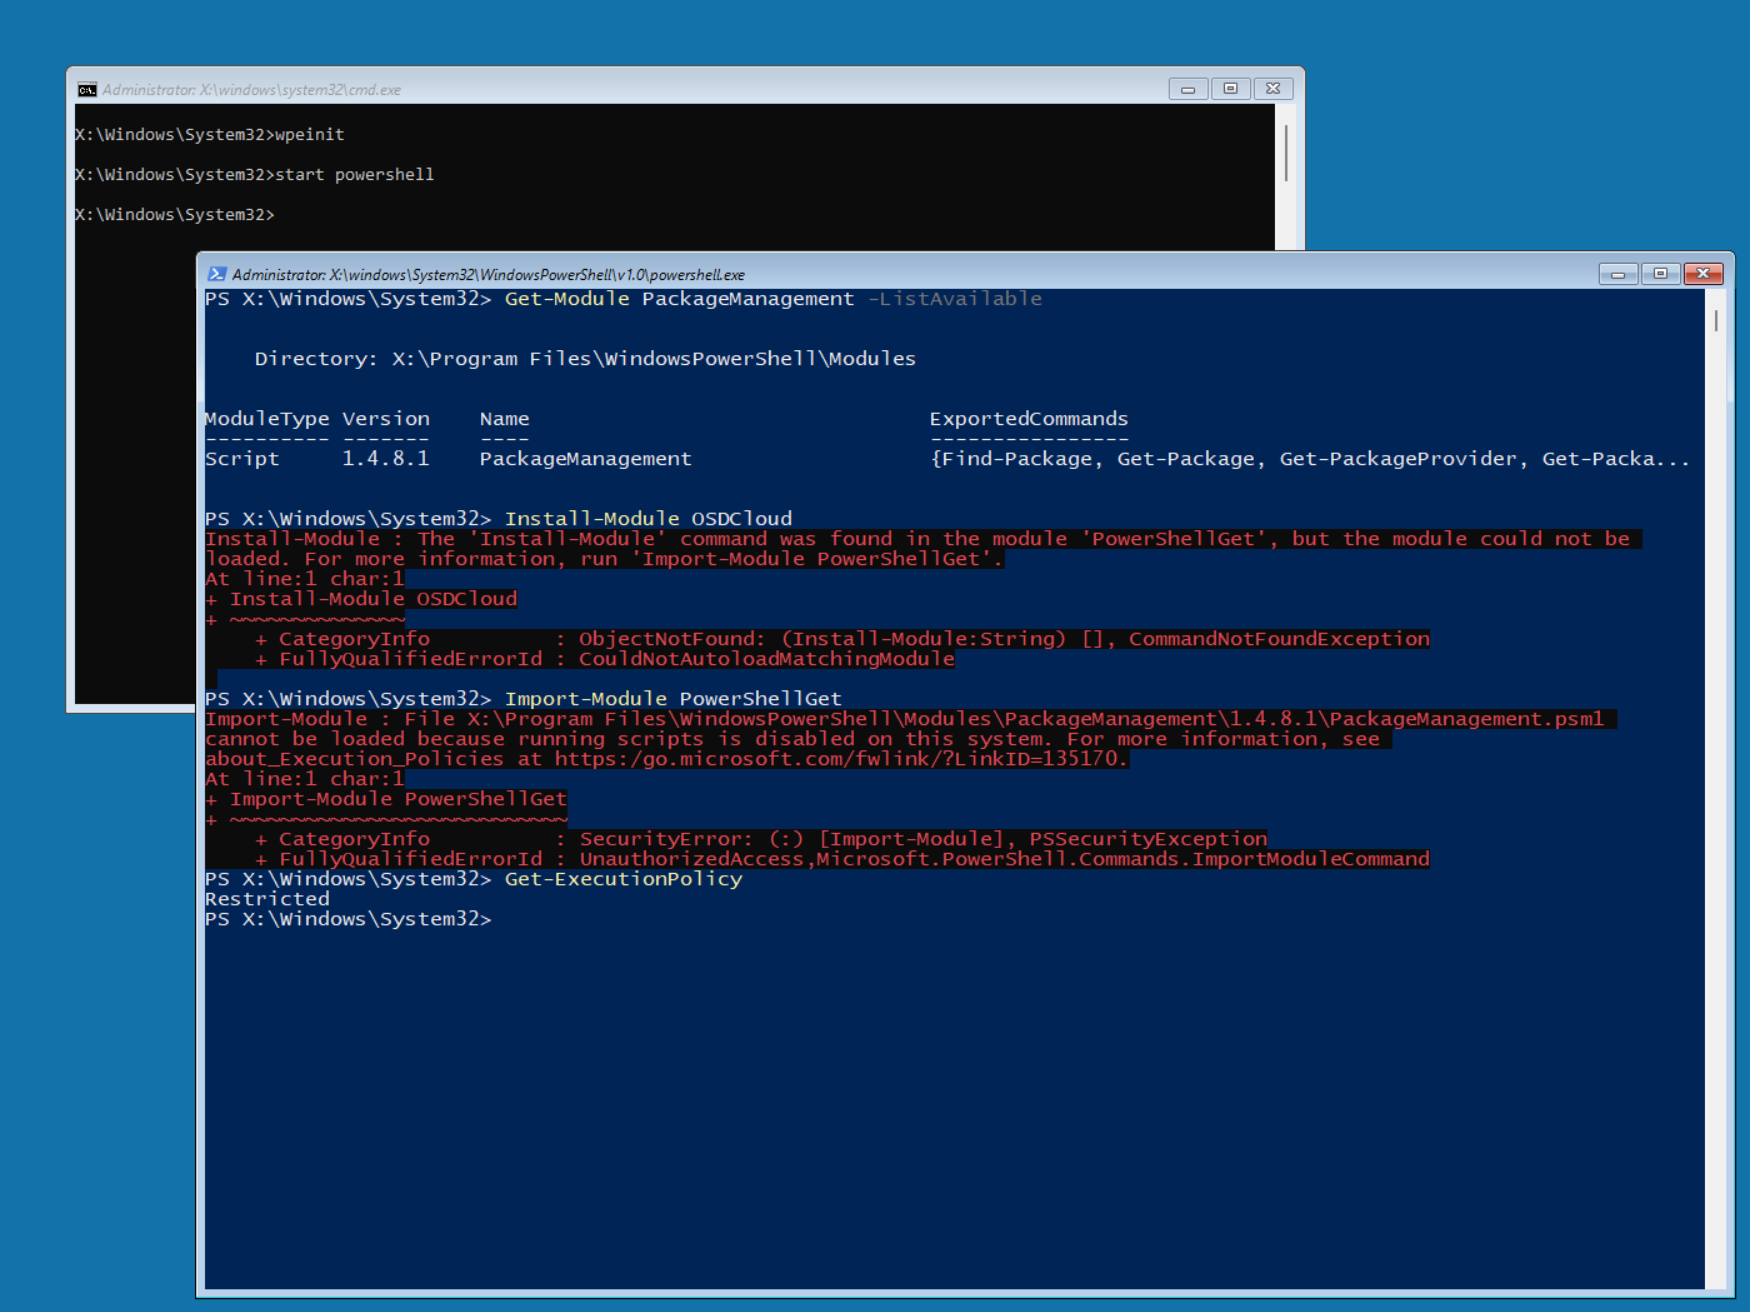Click the 'Restricted' execution policy output
1750x1312 pixels.
267,899
